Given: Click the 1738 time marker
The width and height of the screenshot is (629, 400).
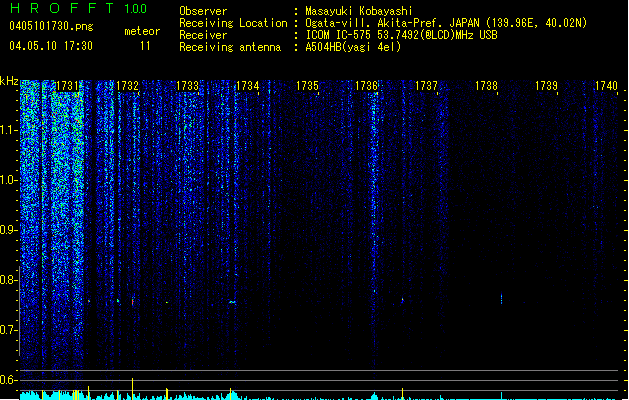Looking at the screenshot, I should [x=486, y=86].
